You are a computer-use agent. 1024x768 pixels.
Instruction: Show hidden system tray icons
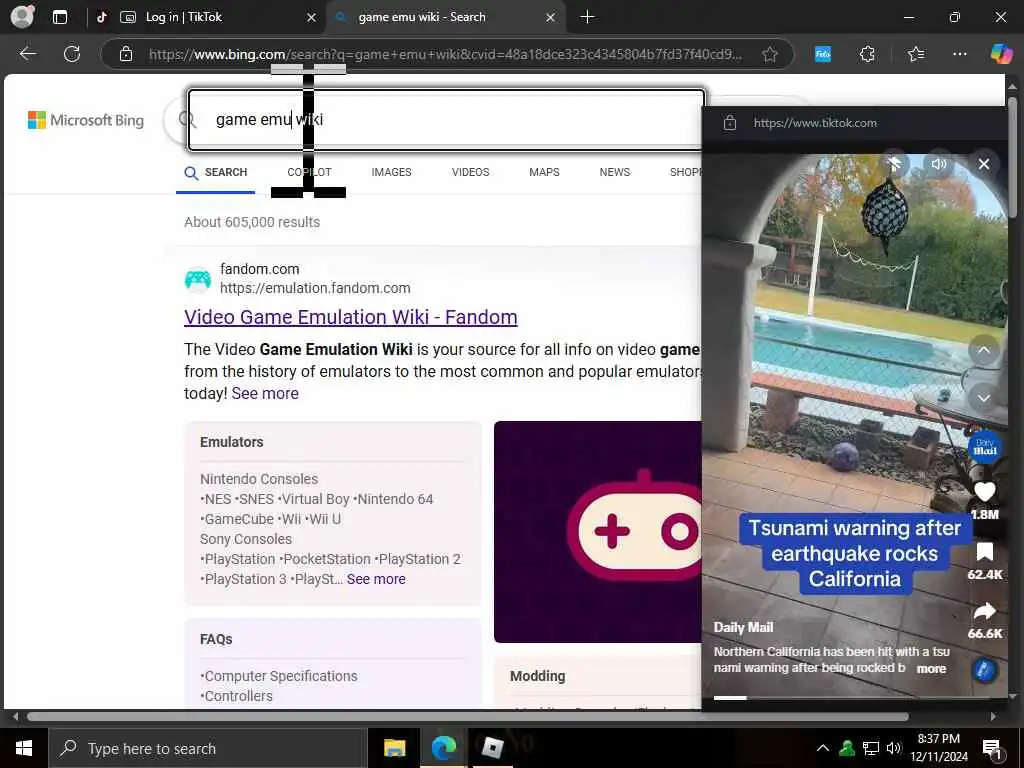(823, 748)
